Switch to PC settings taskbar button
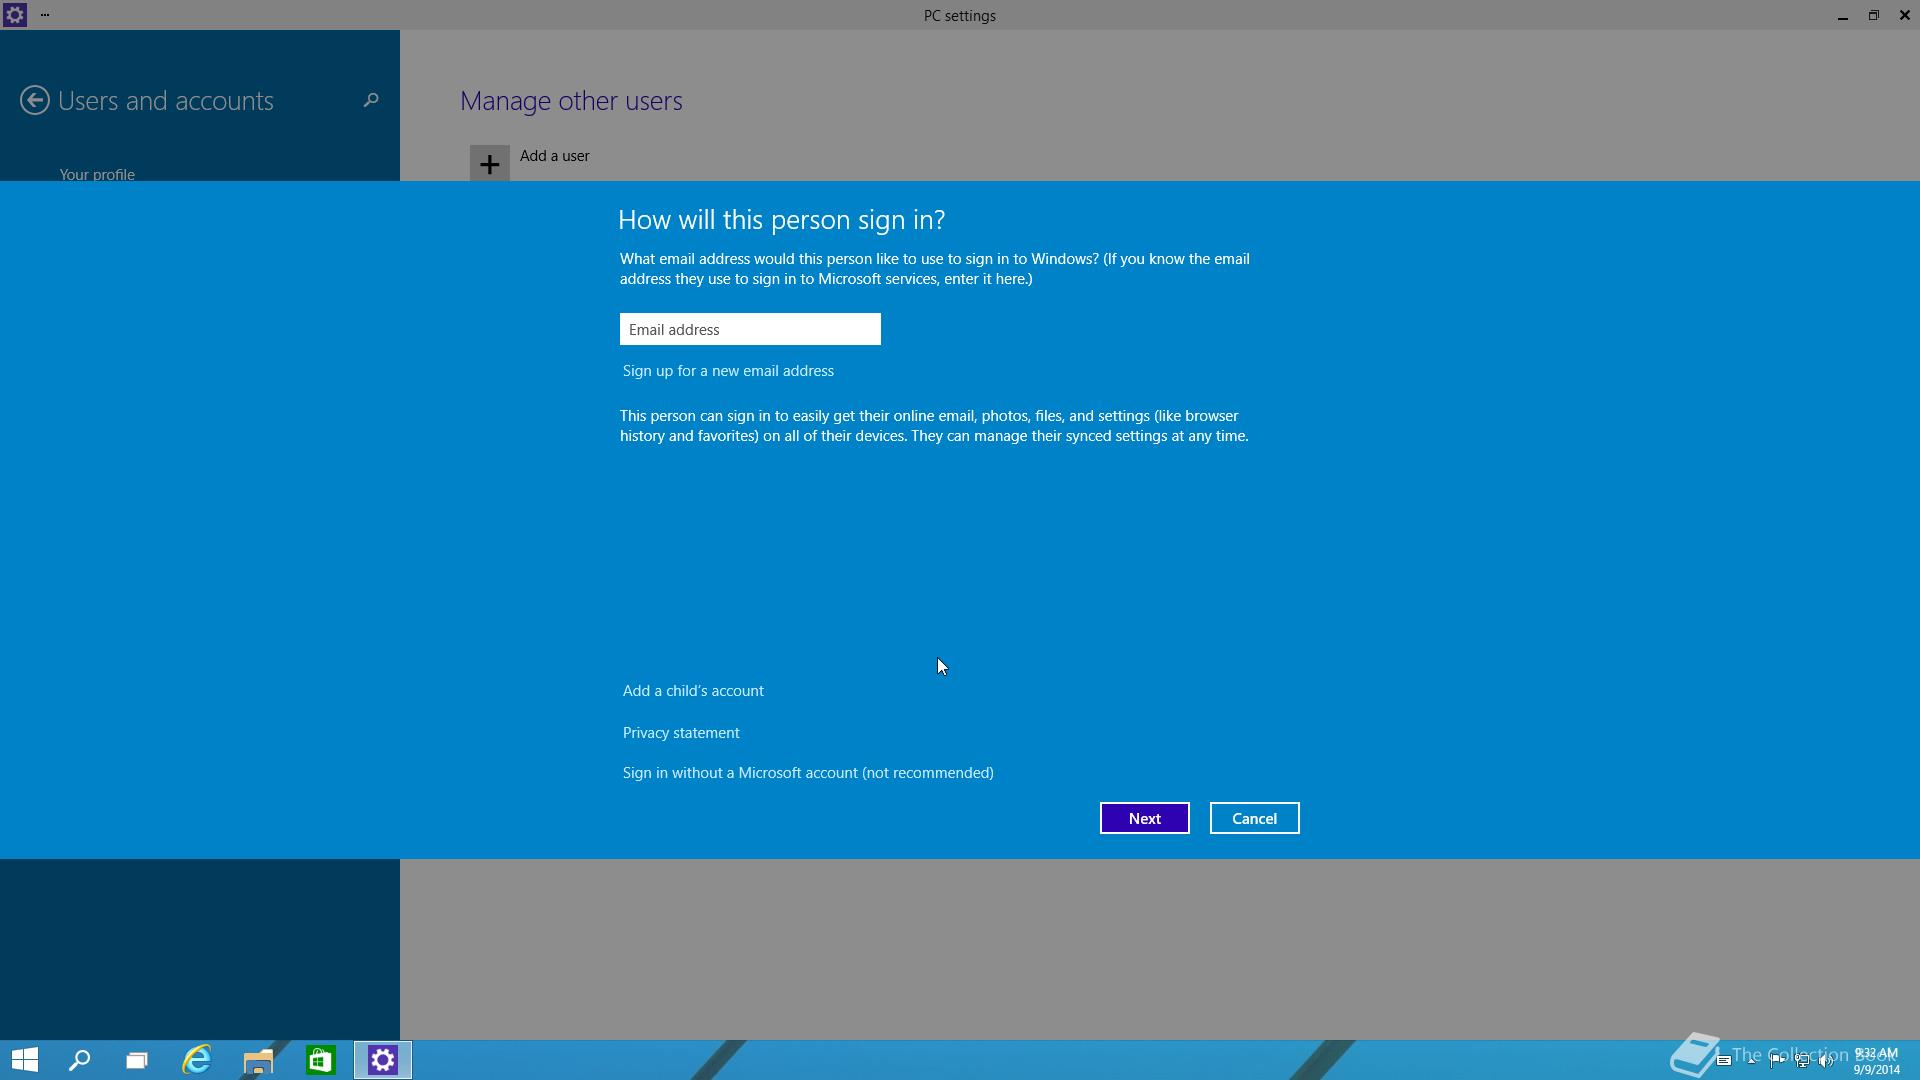 (x=383, y=1060)
